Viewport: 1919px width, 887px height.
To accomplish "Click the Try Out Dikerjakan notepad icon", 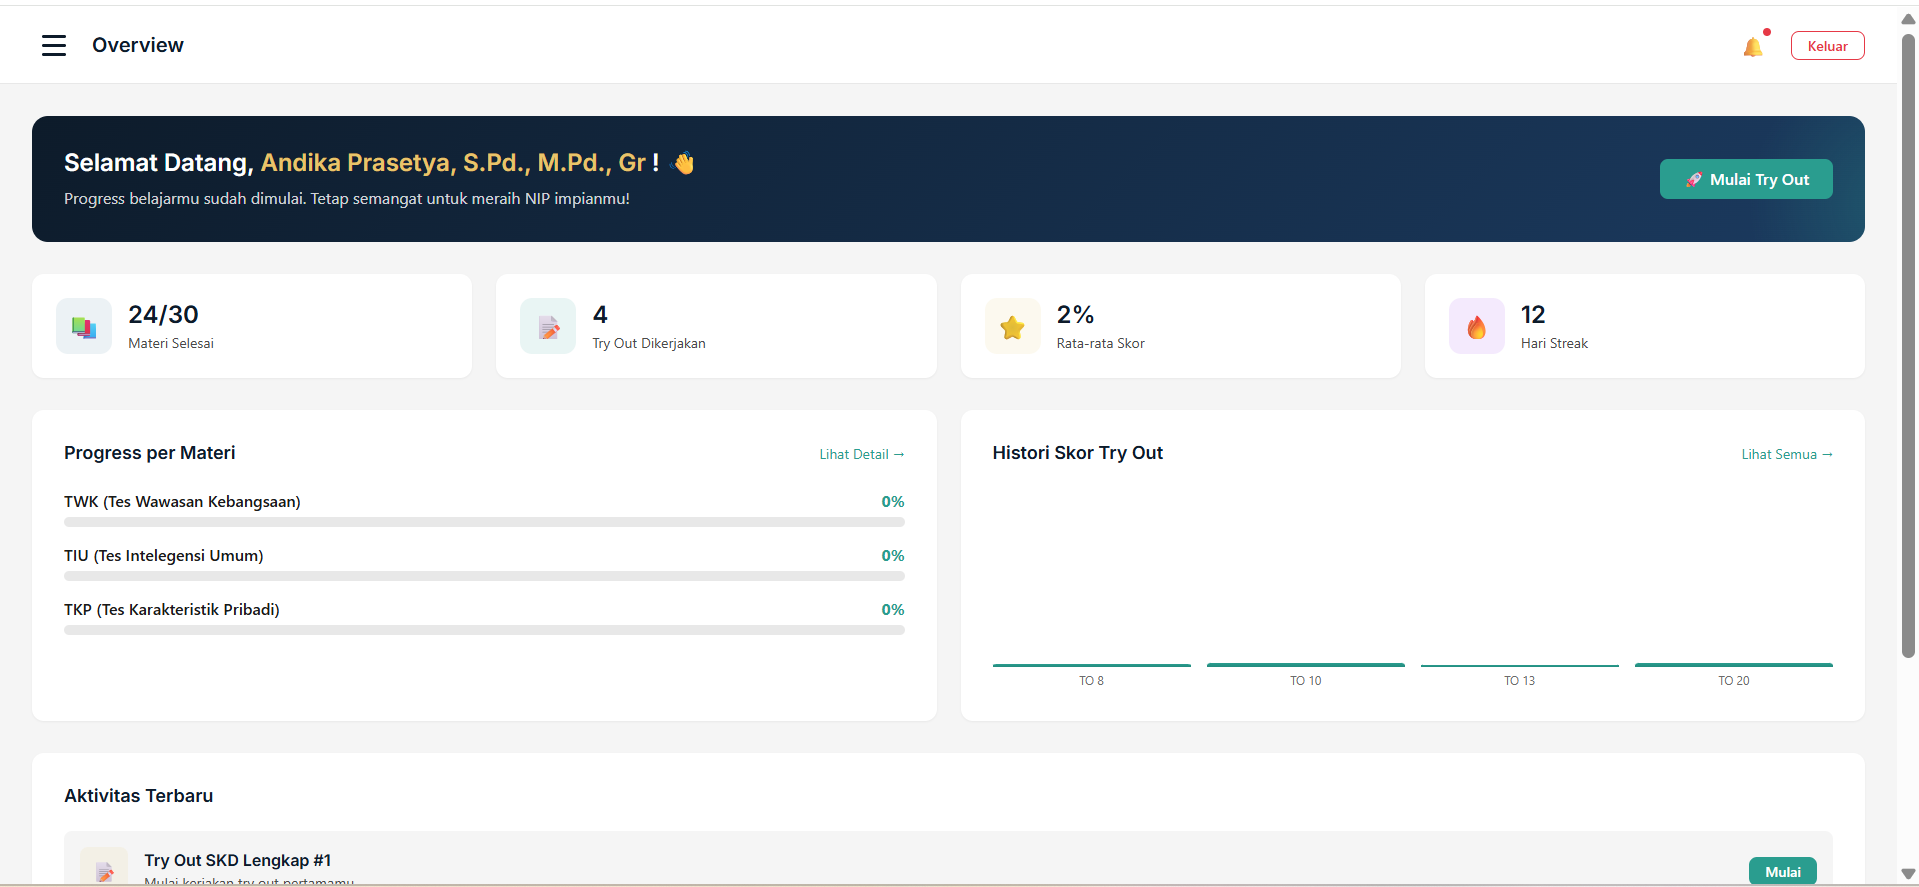I will pos(548,327).
